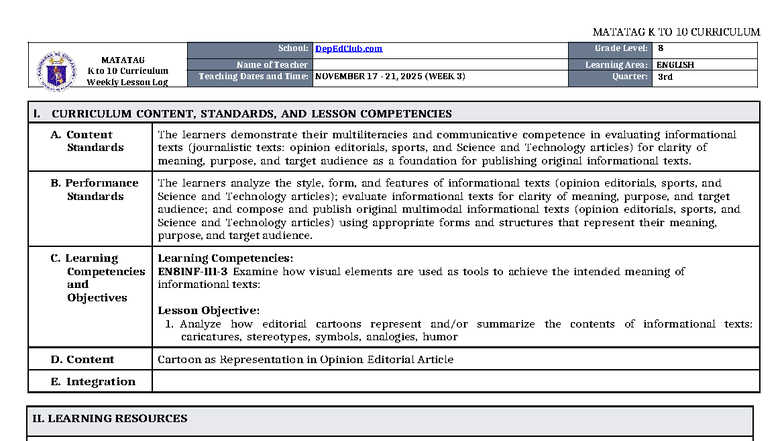Select the 'MATATAG K TO 10 CURRICULUM' header text
The width and height of the screenshot is (784, 441).
(676, 32)
